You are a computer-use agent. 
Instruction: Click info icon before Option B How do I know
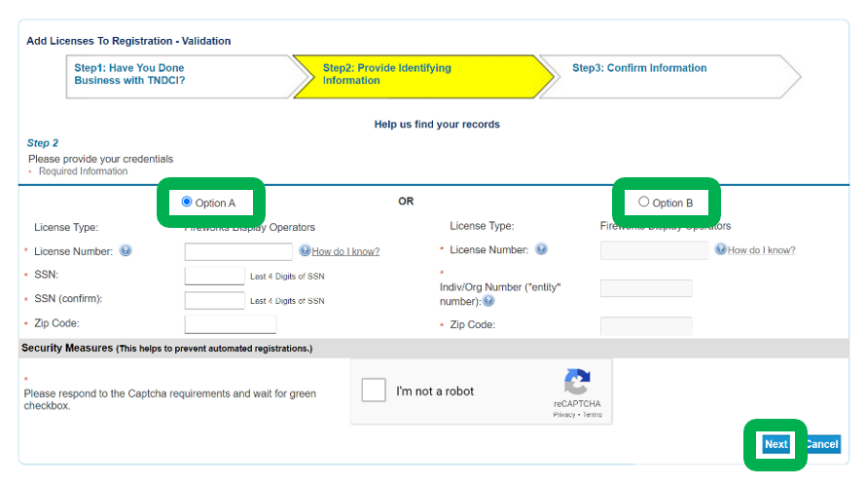pyautogui.click(x=721, y=249)
